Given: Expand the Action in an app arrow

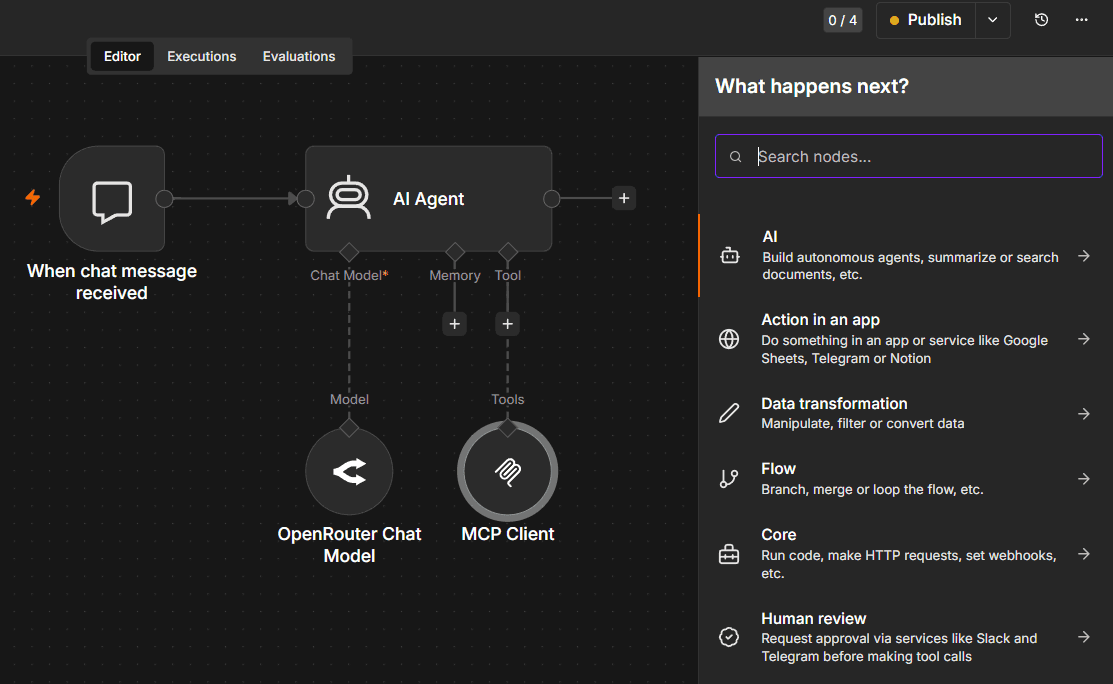Looking at the screenshot, I should click(1084, 339).
